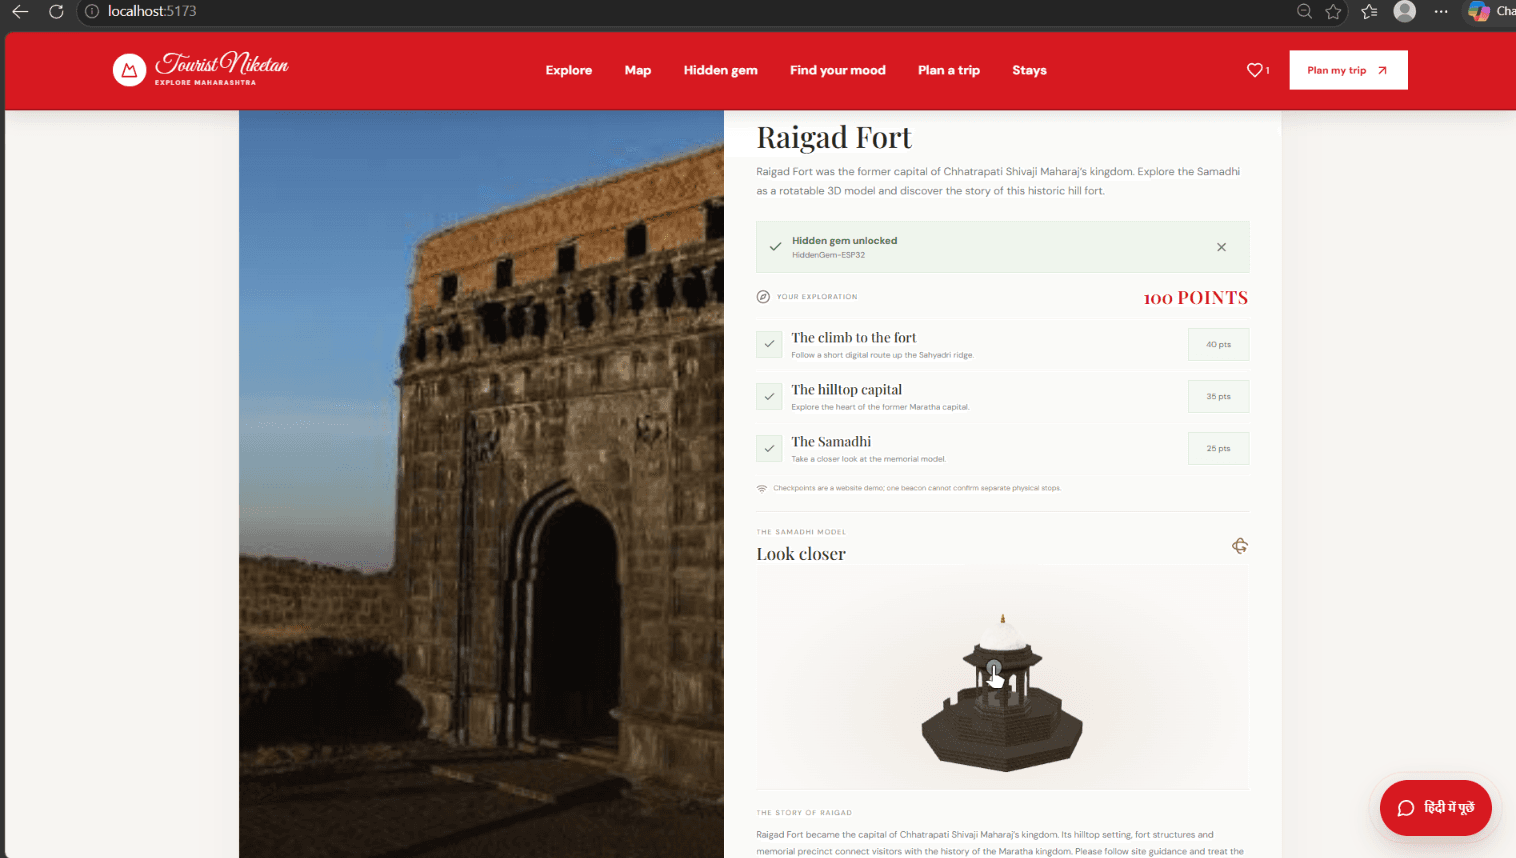Click the Plan my trip button

[1348, 70]
